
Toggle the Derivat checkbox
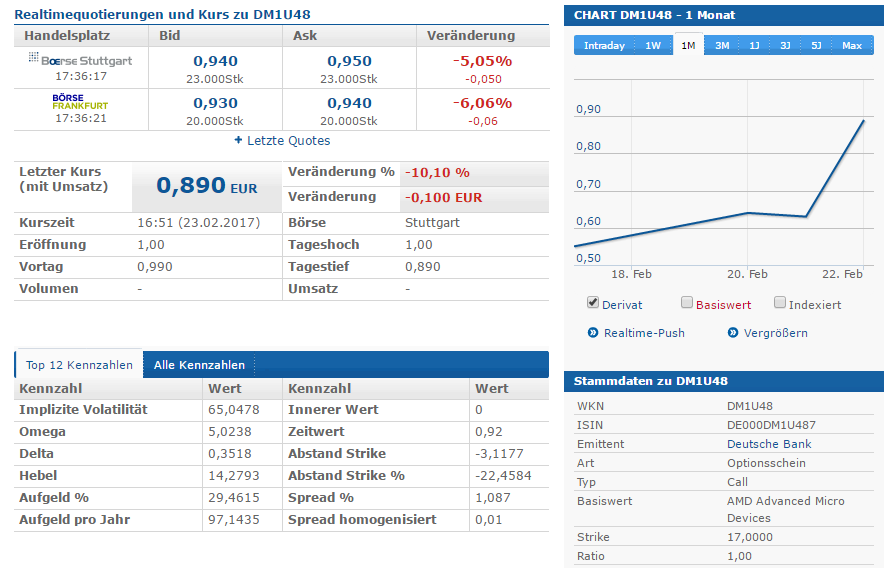tap(593, 302)
